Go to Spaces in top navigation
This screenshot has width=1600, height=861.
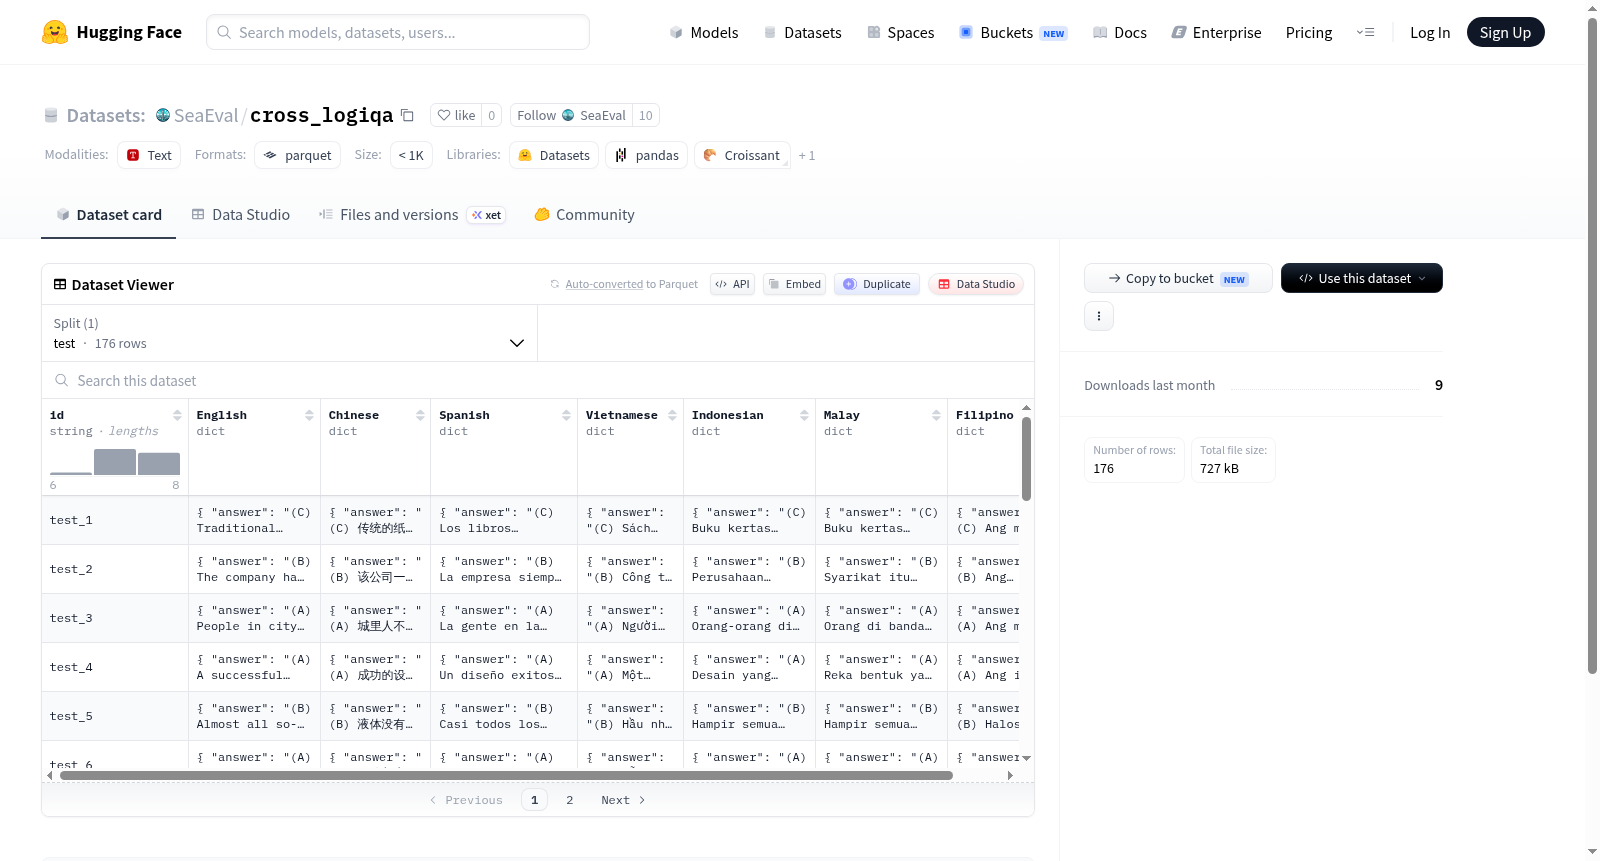point(900,32)
